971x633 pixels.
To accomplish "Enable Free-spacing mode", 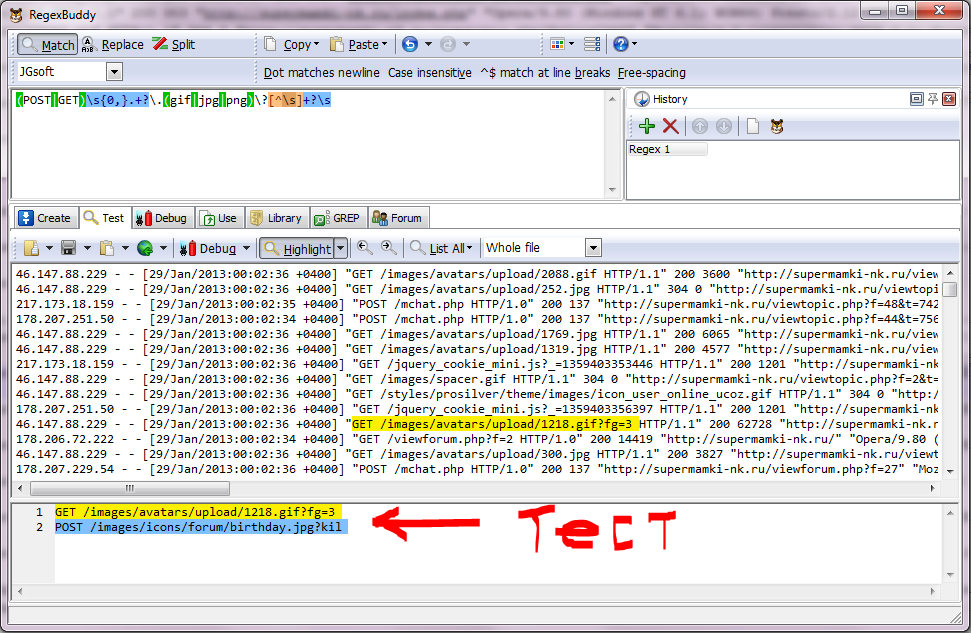I will pos(651,73).
